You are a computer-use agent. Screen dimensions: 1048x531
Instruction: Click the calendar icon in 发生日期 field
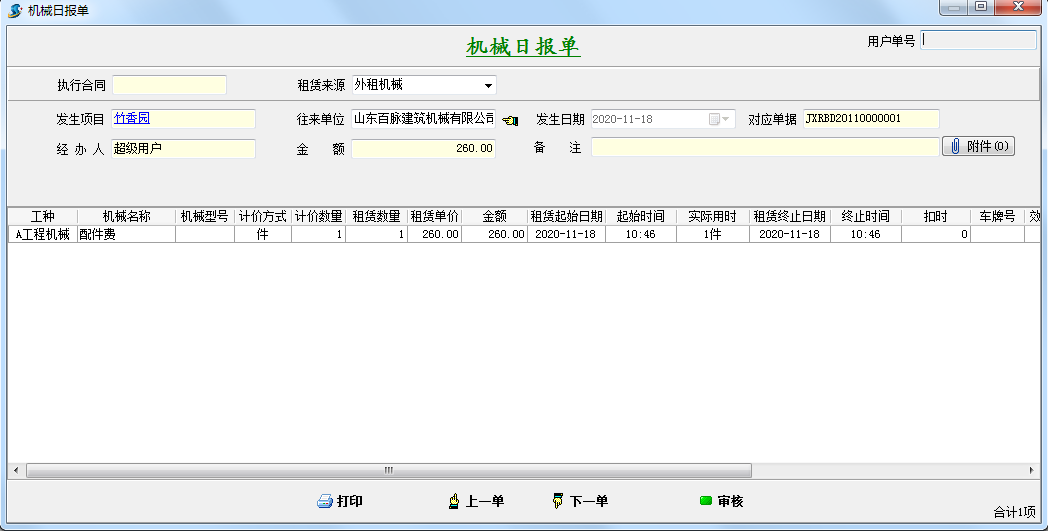coord(714,119)
